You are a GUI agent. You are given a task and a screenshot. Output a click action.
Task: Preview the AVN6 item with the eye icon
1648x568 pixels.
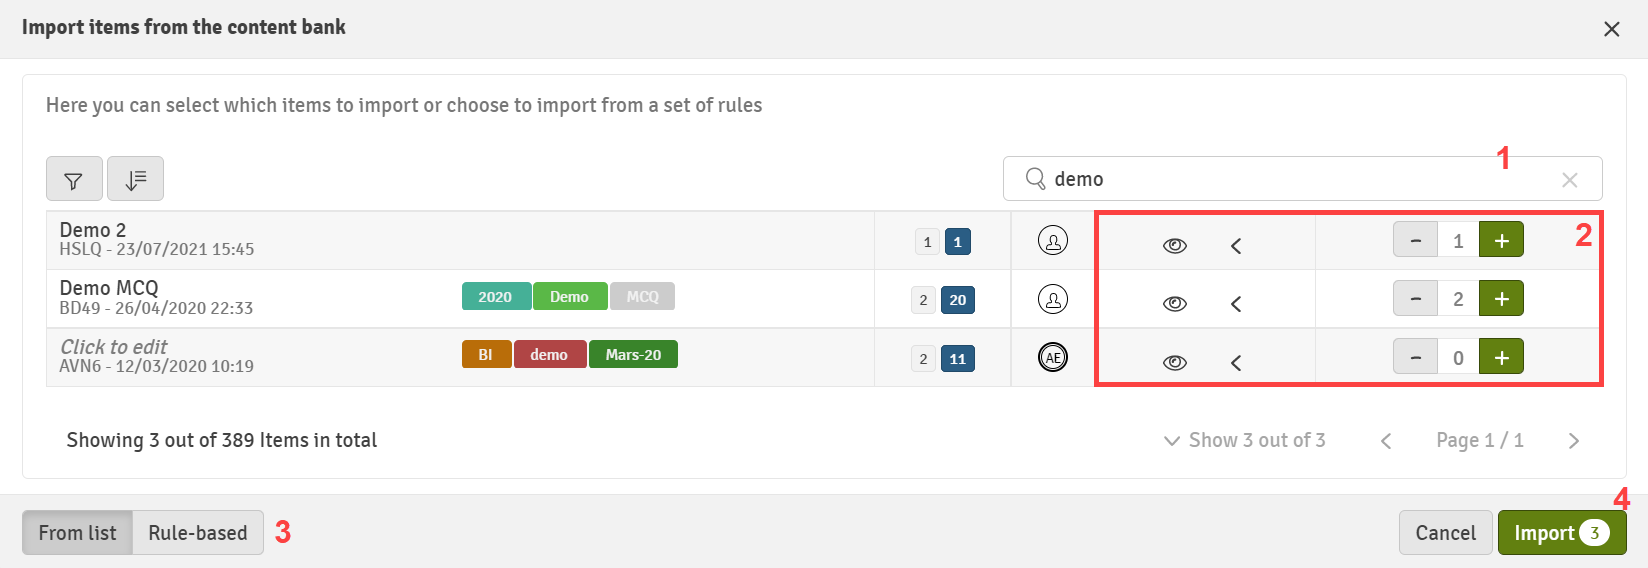click(1175, 362)
